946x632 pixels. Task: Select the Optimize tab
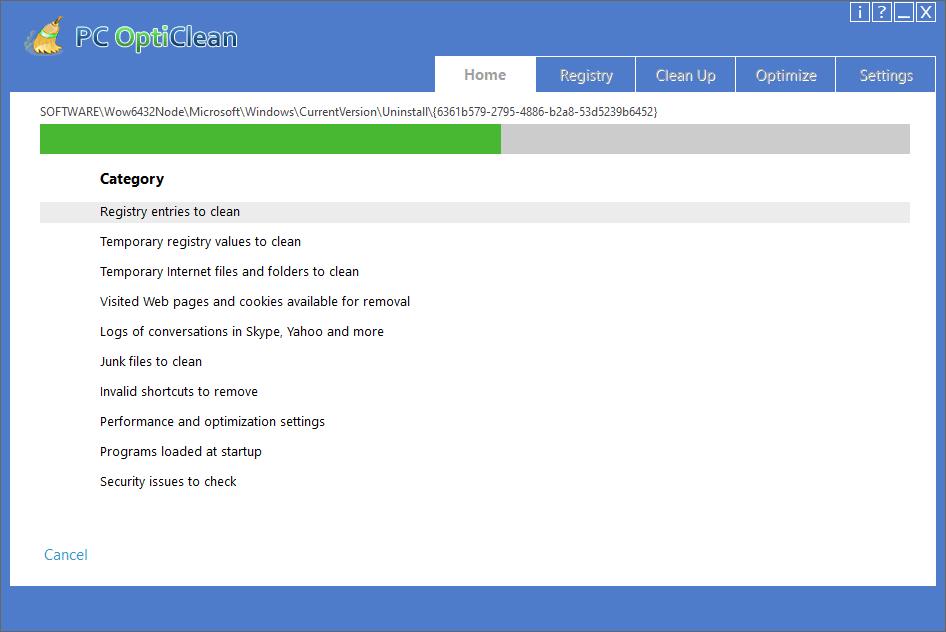(786, 76)
